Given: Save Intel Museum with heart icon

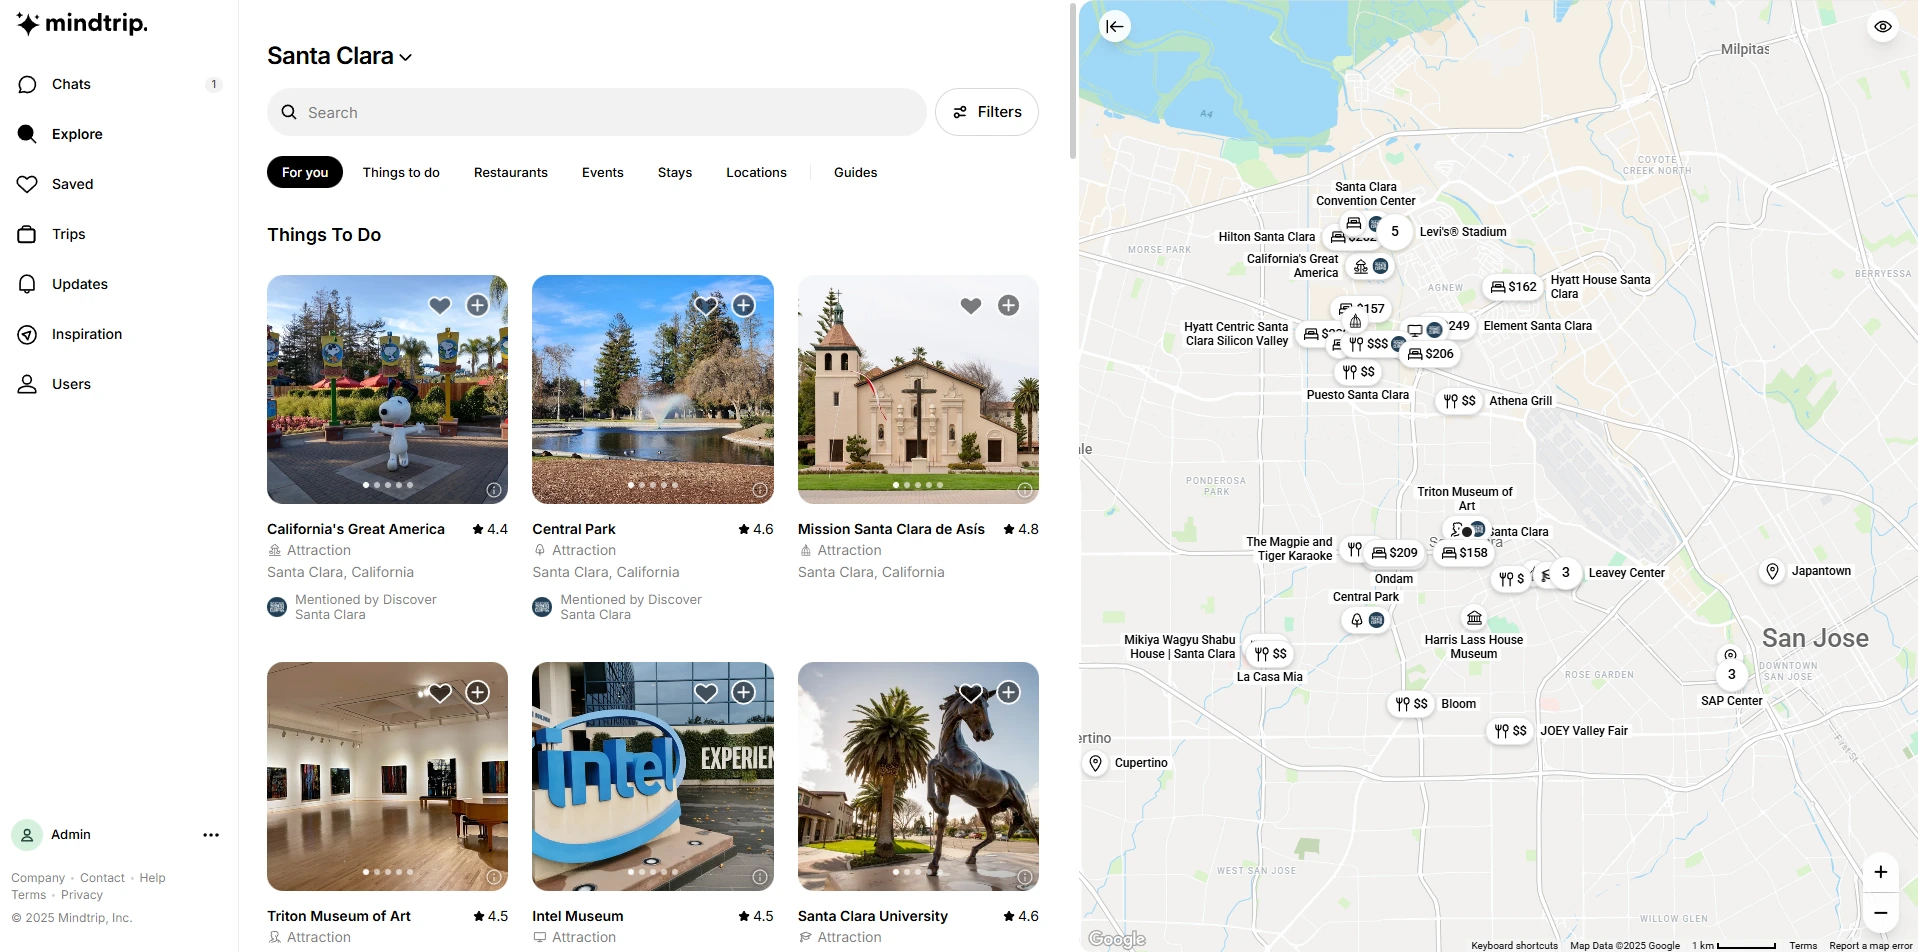Looking at the screenshot, I should [x=706, y=693].
